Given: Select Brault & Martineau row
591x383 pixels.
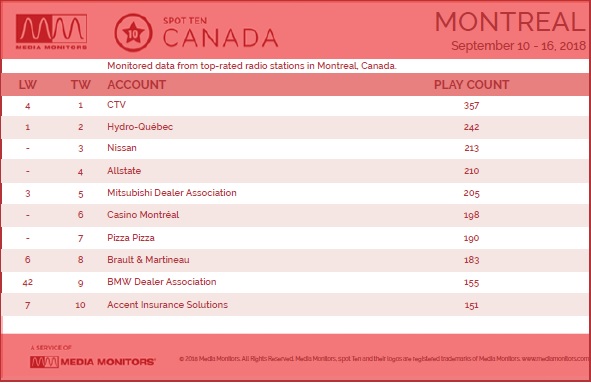Looking at the screenshot, I should point(296,260).
